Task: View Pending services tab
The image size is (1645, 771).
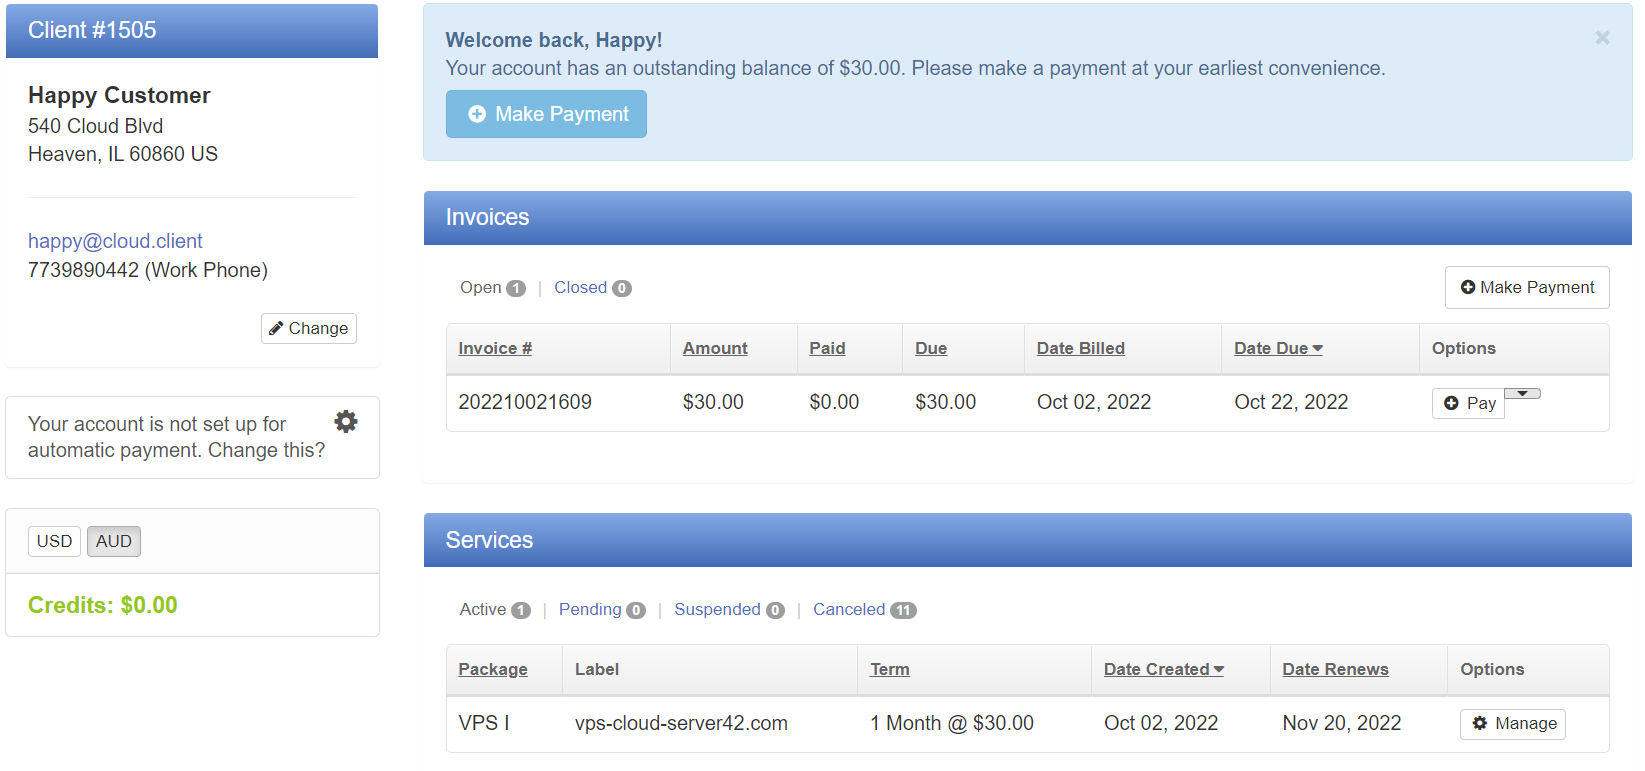Action: click(x=590, y=610)
